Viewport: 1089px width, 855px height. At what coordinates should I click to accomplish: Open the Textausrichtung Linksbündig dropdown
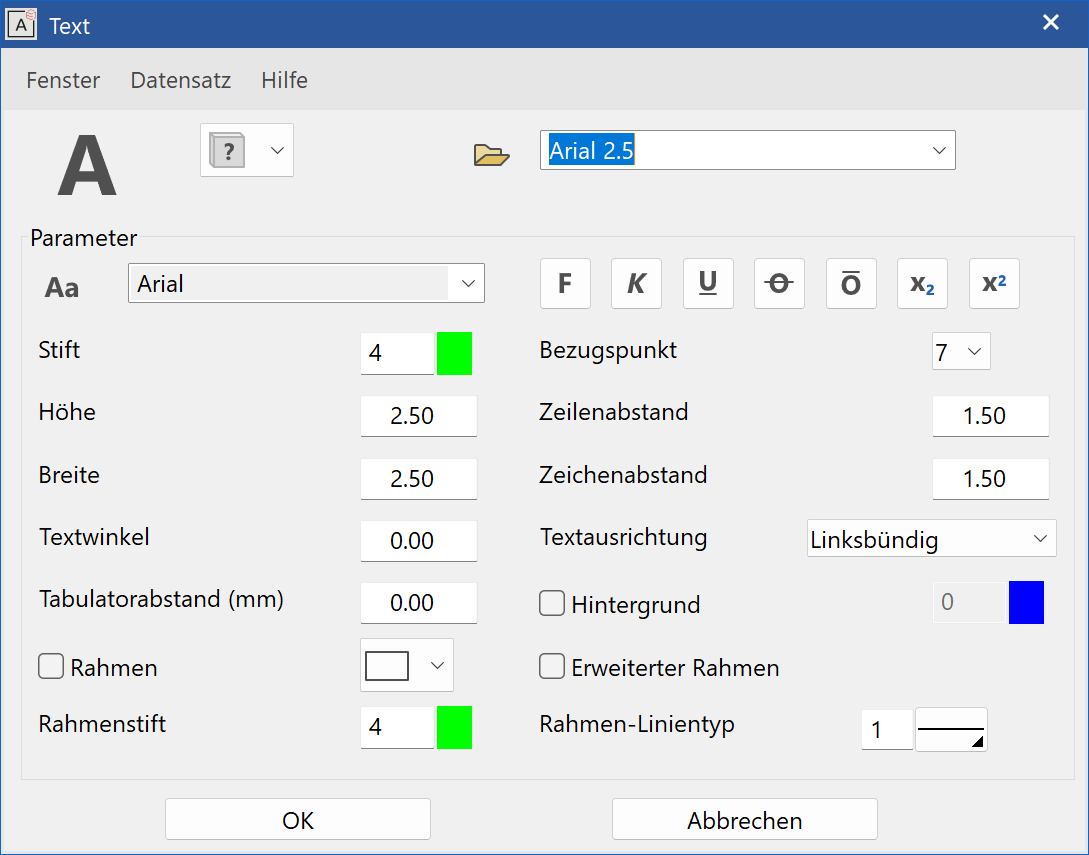[931, 538]
